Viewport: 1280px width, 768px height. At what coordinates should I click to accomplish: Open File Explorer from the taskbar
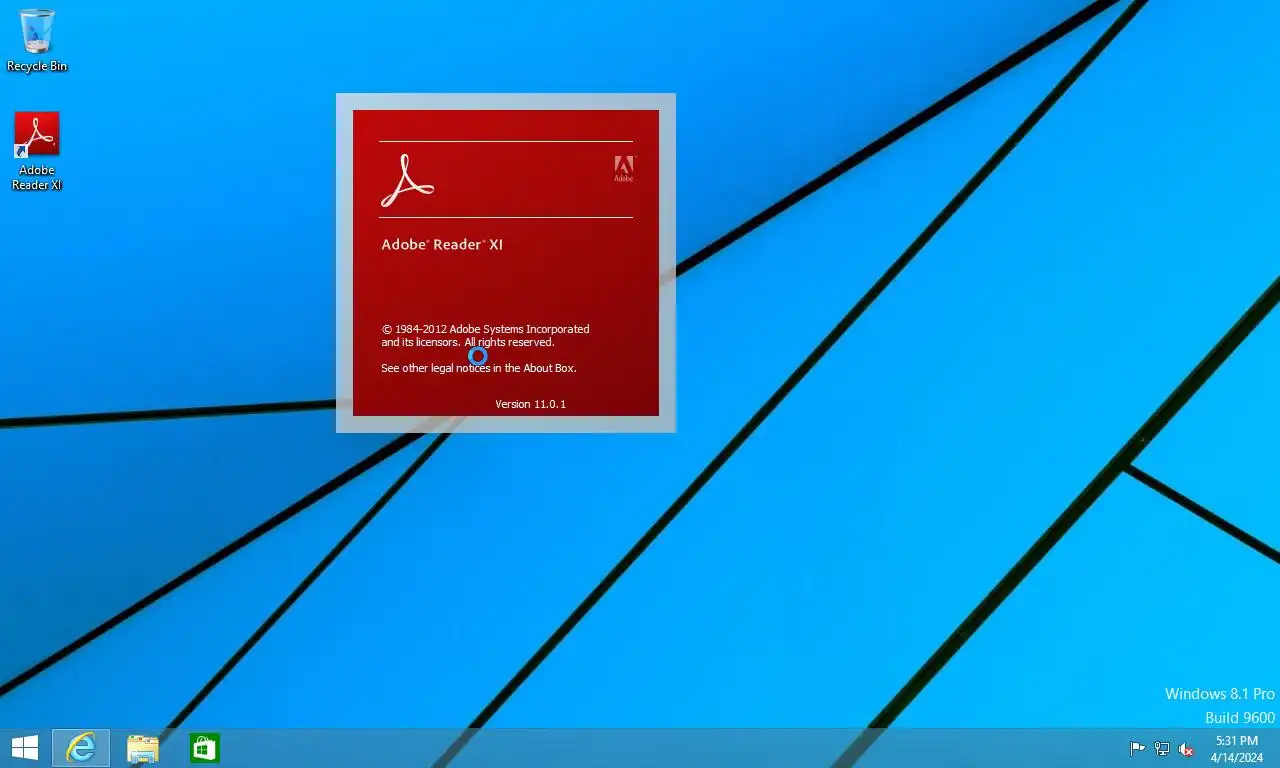coord(143,748)
